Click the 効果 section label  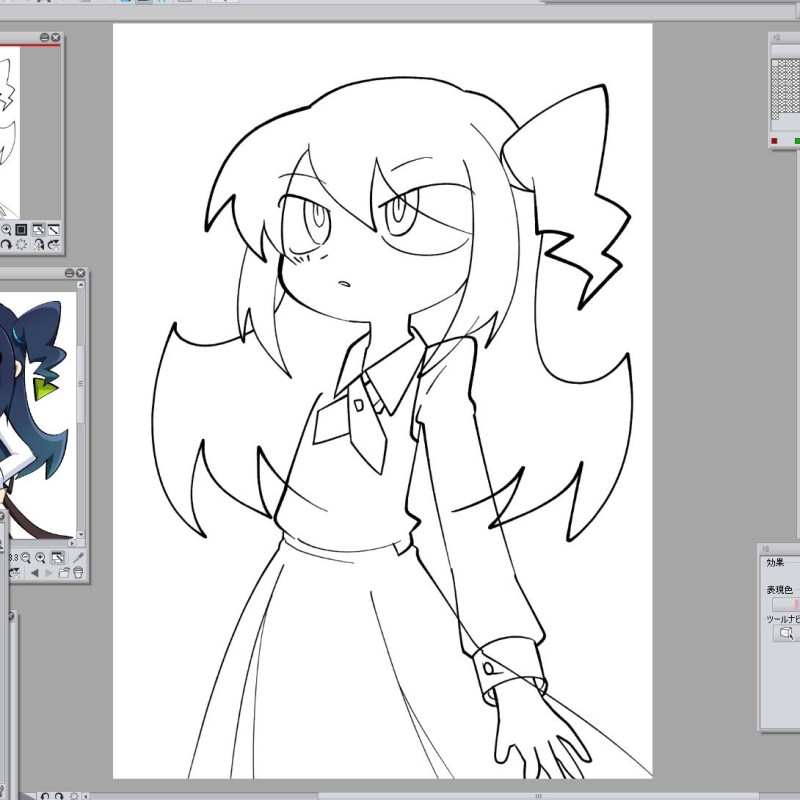[776, 562]
